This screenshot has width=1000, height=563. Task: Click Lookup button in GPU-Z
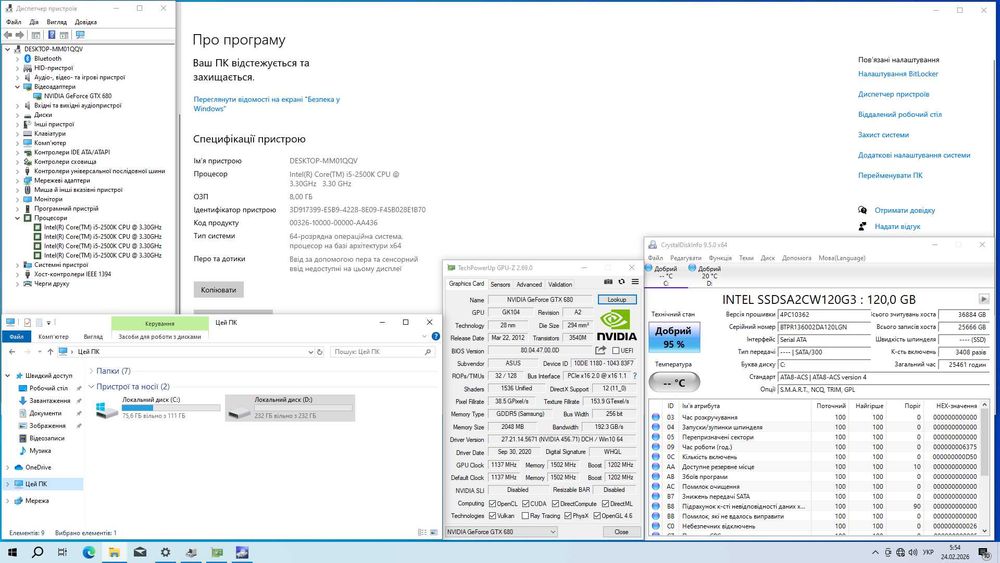tap(617, 299)
